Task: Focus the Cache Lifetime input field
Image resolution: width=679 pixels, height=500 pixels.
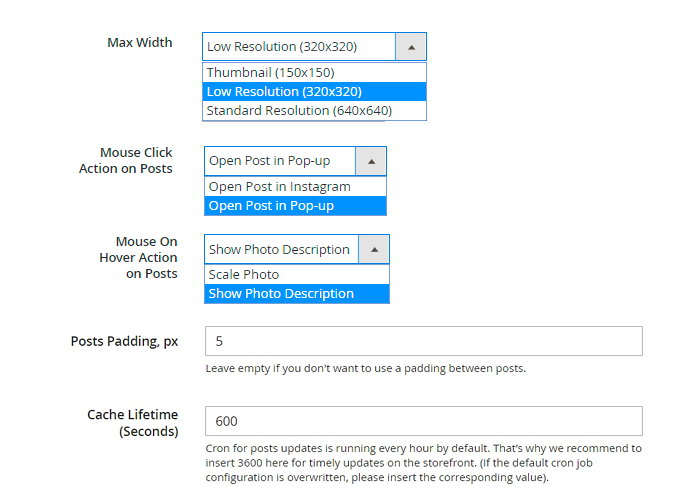Action: pos(423,421)
